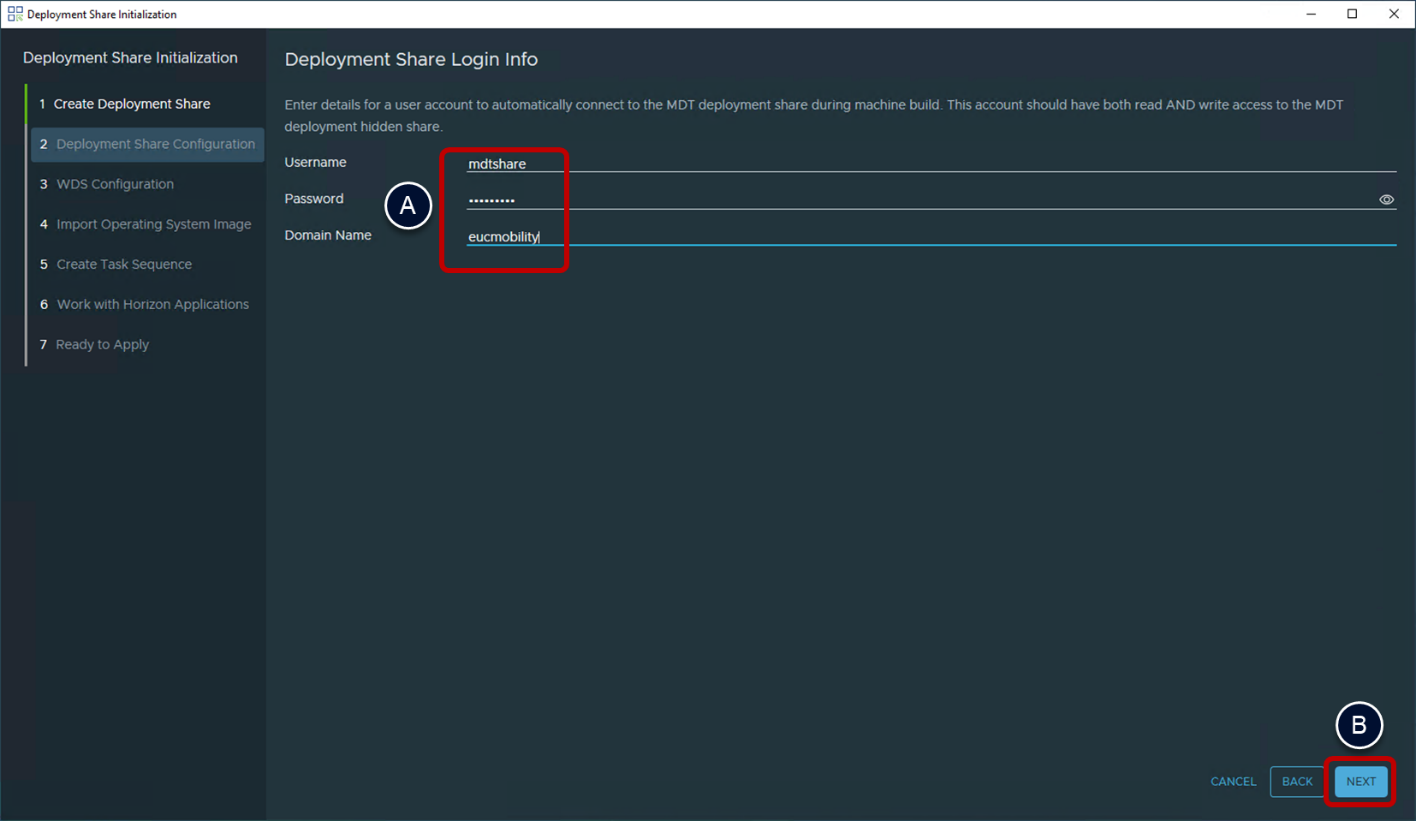The height and width of the screenshot is (821, 1416).
Task: Open step 5 Create Task Sequence
Action: [x=124, y=264]
